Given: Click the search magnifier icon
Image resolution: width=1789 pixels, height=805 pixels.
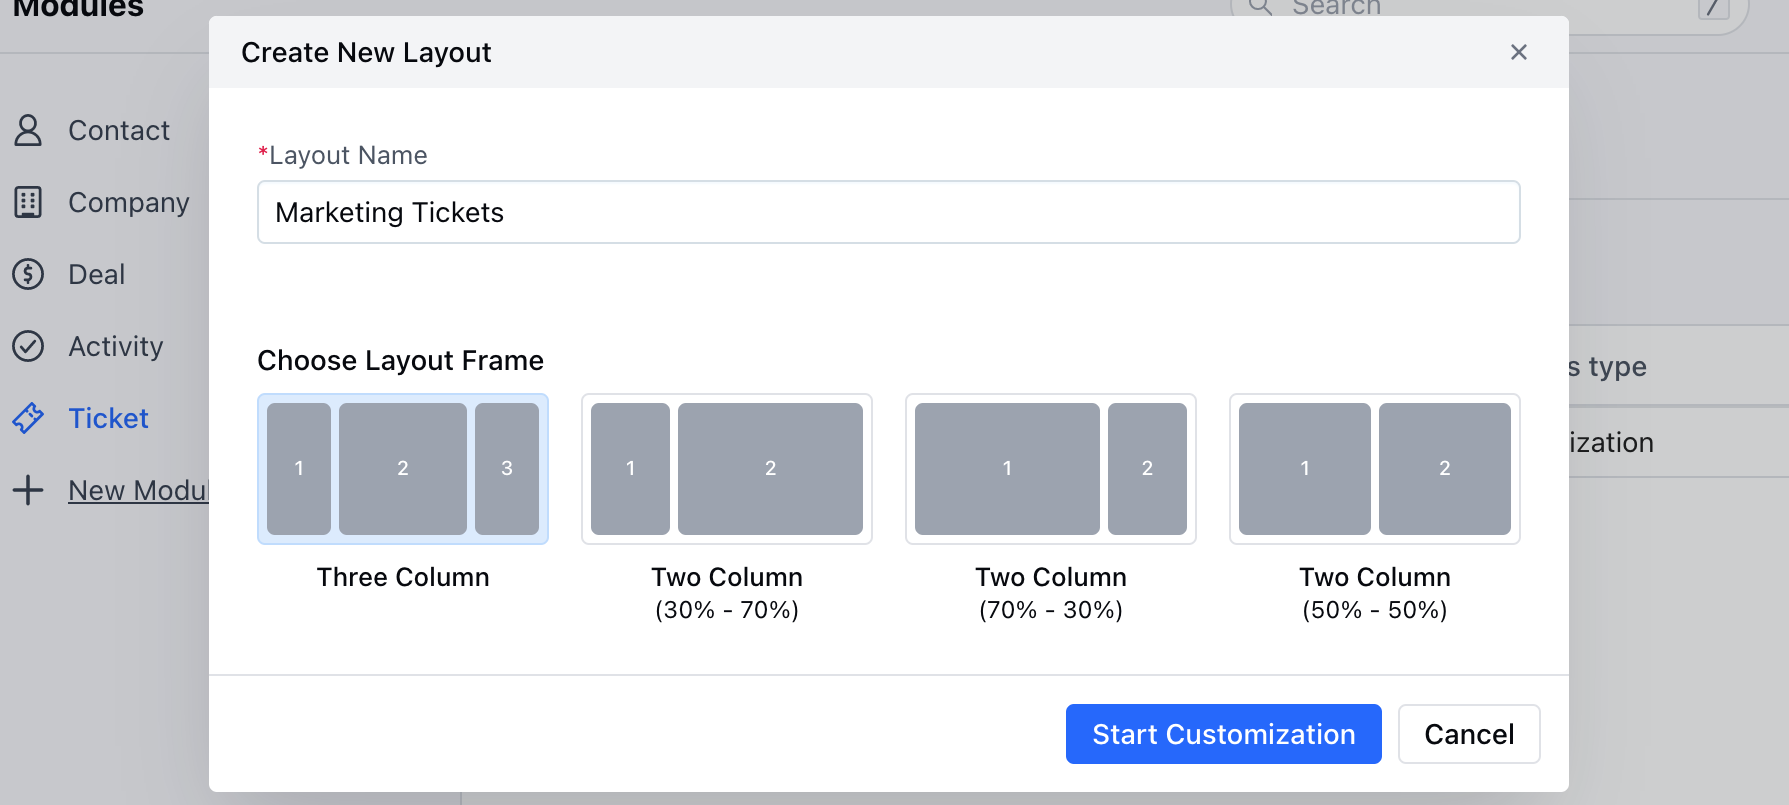Looking at the screenshot, I should pyautogui.click(x=1260, y=6).
